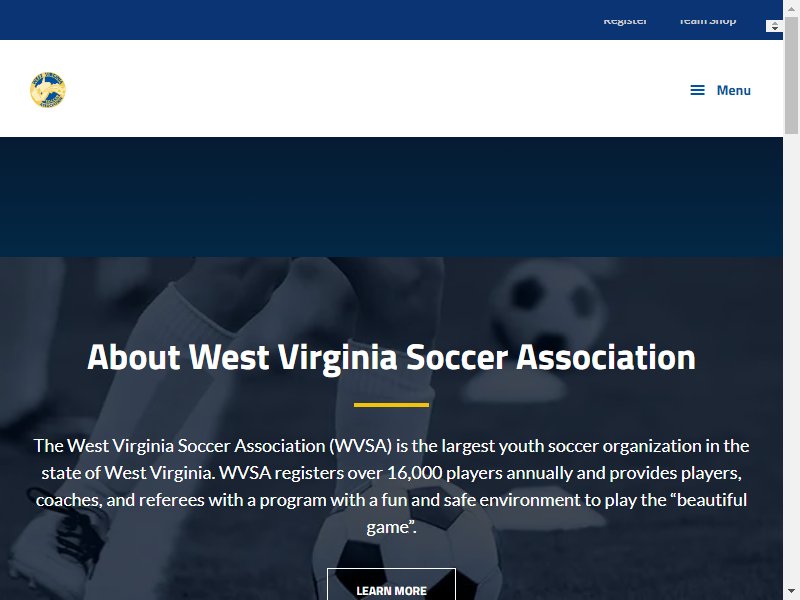Click the blurred soccer ball at upper right
Viewport: 800px width, 600px height.
pyautogui.click(x=548, y=306)
